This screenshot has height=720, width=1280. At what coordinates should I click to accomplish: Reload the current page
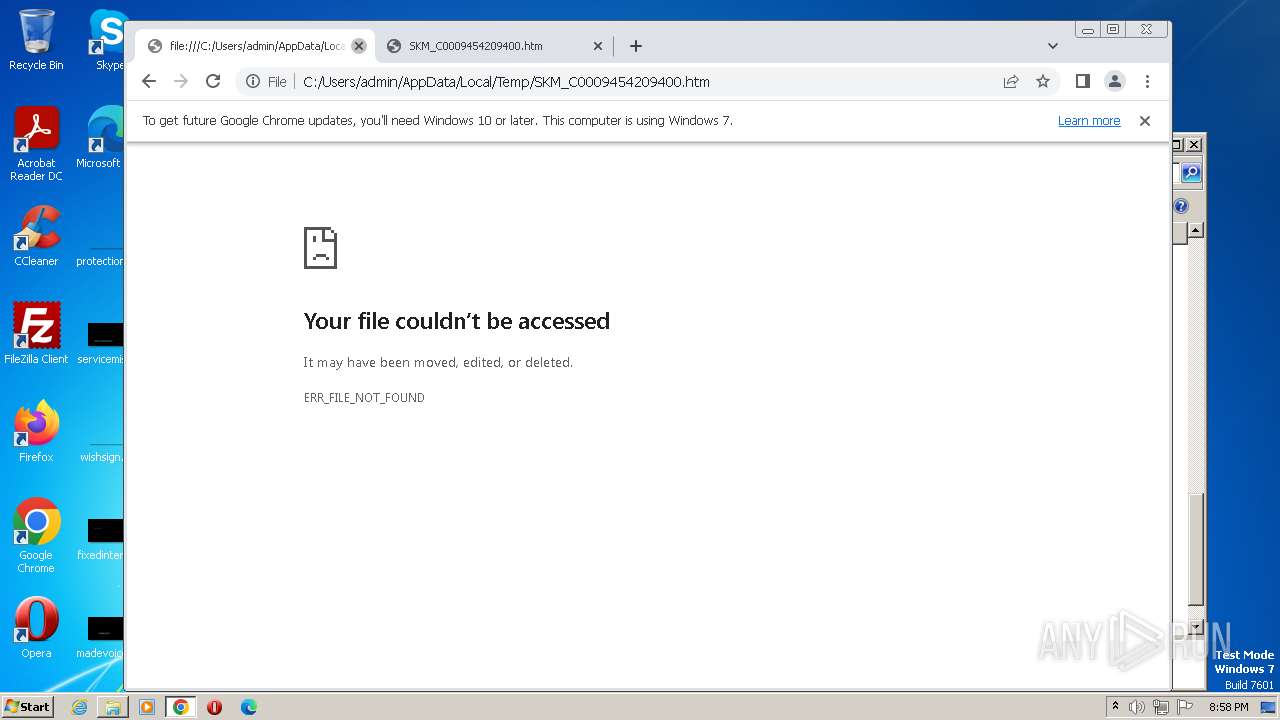point(213,81)
